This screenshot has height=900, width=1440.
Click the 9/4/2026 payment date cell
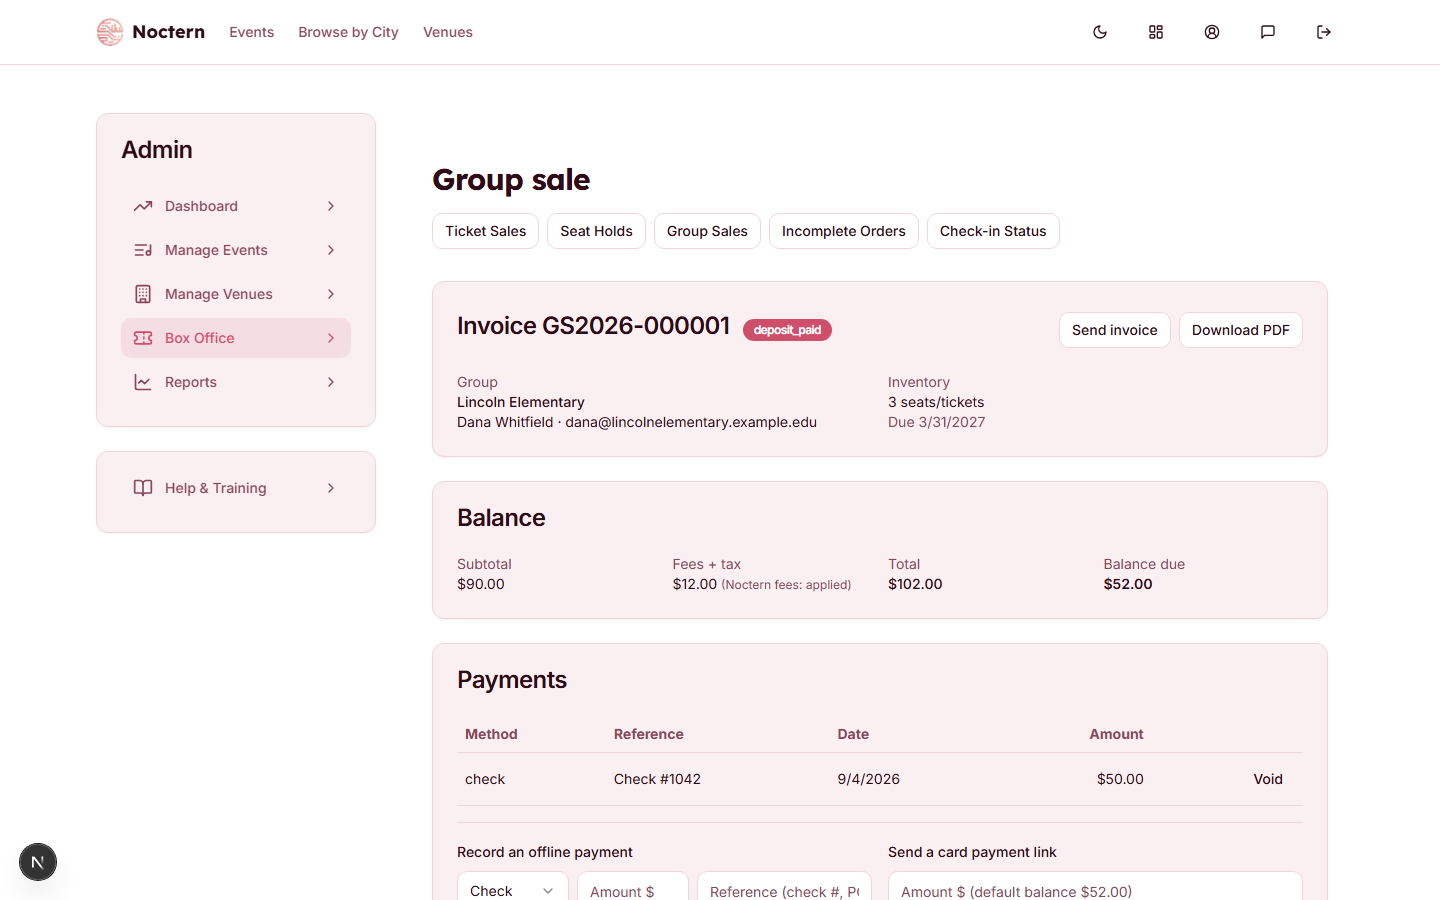coord(869,779)
